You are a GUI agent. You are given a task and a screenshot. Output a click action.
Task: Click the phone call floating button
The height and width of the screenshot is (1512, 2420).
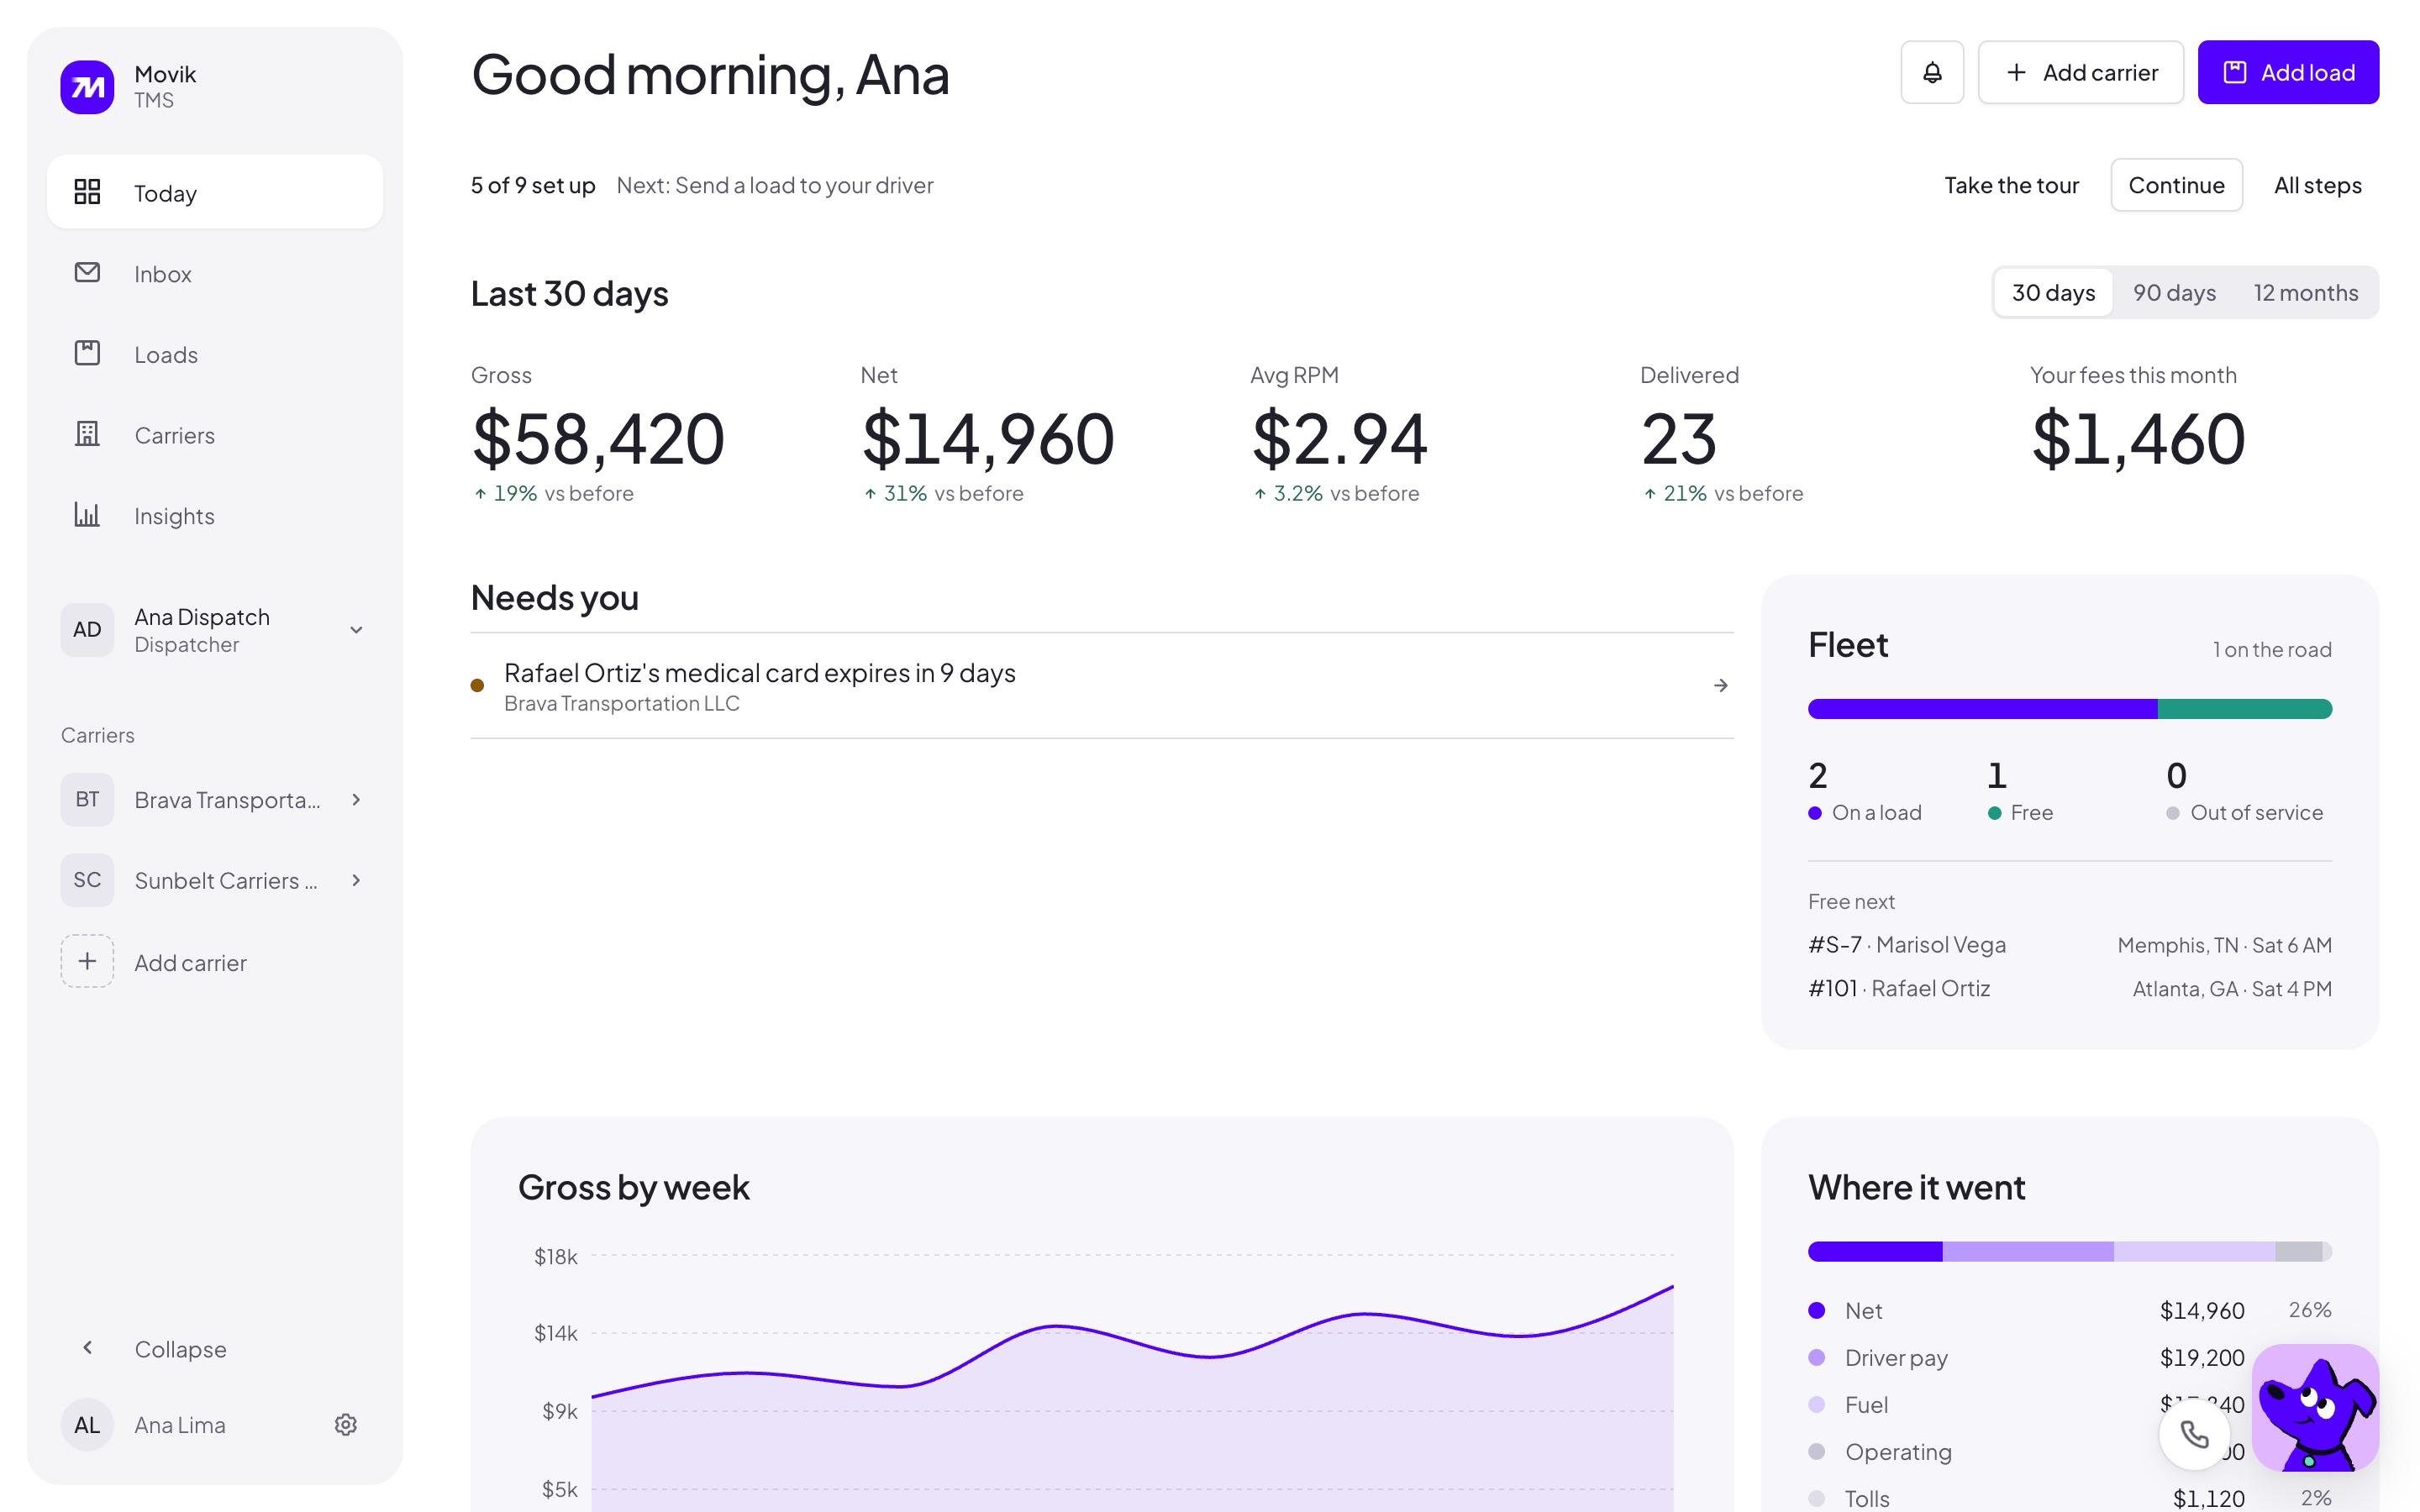2195,1434
